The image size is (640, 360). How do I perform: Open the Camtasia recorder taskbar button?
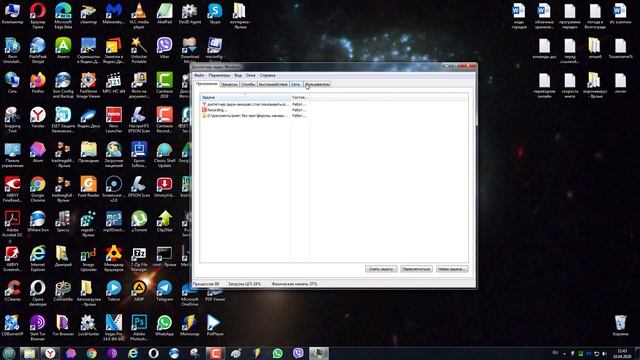[216, 353]
